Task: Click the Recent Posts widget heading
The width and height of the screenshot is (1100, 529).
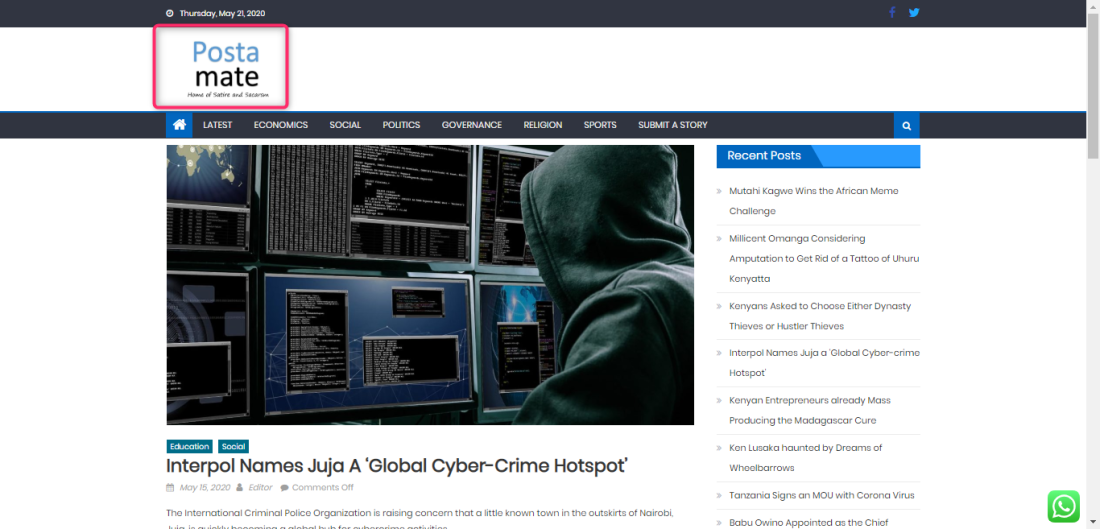Action: (x=764, y=156)
